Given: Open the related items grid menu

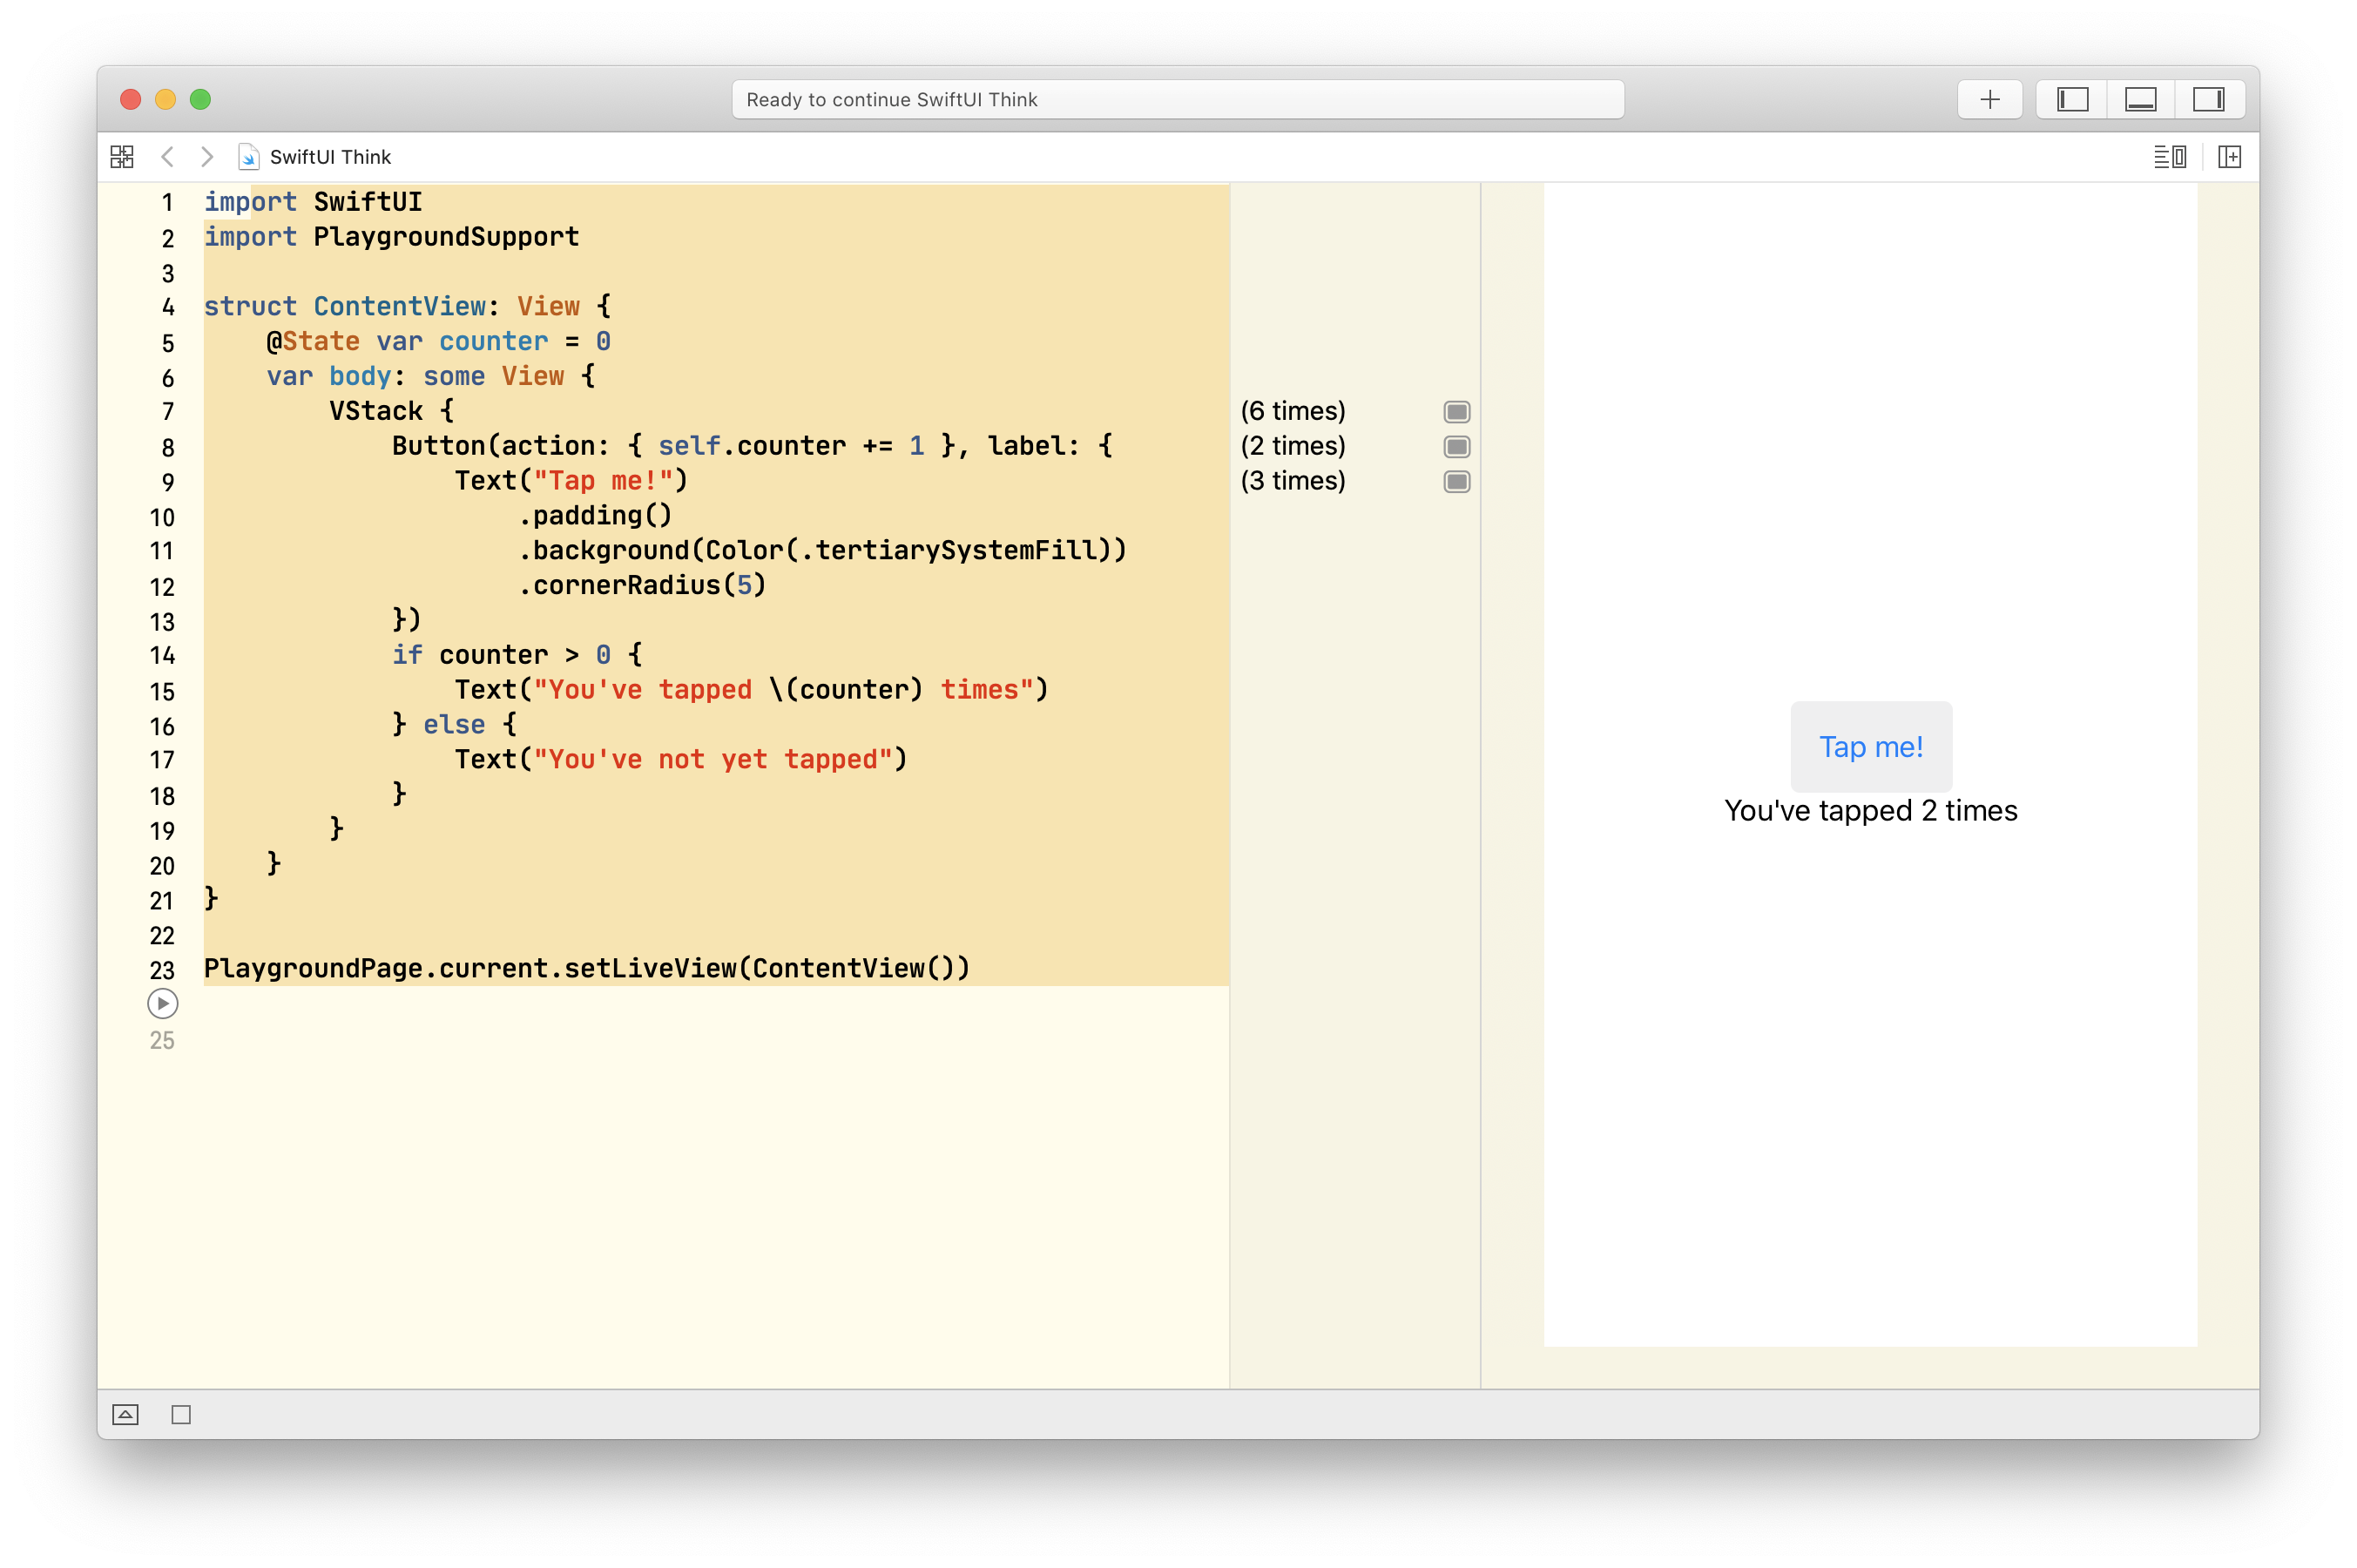Looking at the screenshot, I should point(122,157).
